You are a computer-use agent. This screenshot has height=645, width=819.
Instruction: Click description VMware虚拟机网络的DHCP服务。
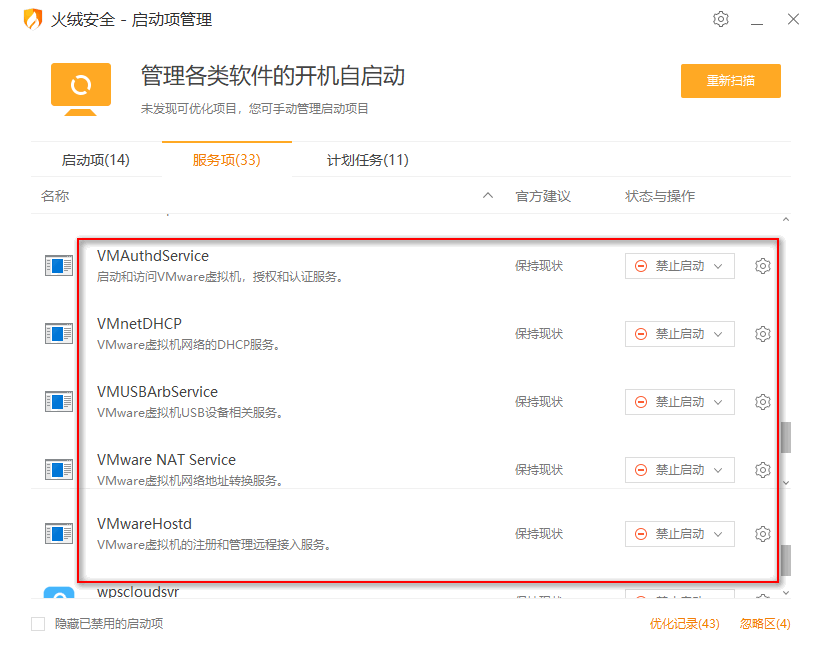(x=189, y=345)
